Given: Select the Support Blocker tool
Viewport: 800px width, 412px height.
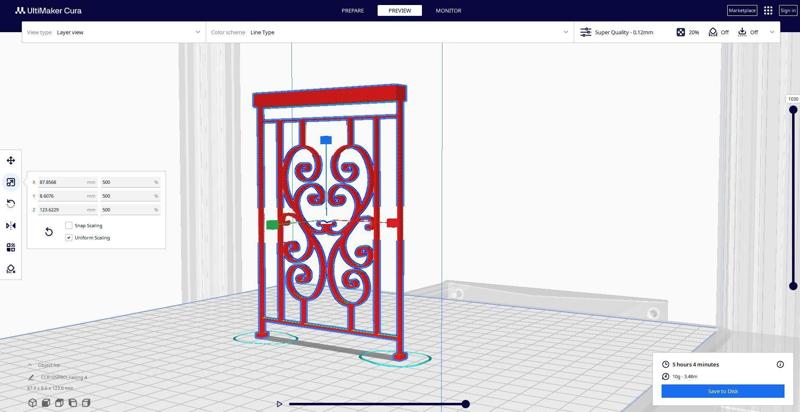Looking at the screenshot, I should pyautogui.click(x=11, y=269).
